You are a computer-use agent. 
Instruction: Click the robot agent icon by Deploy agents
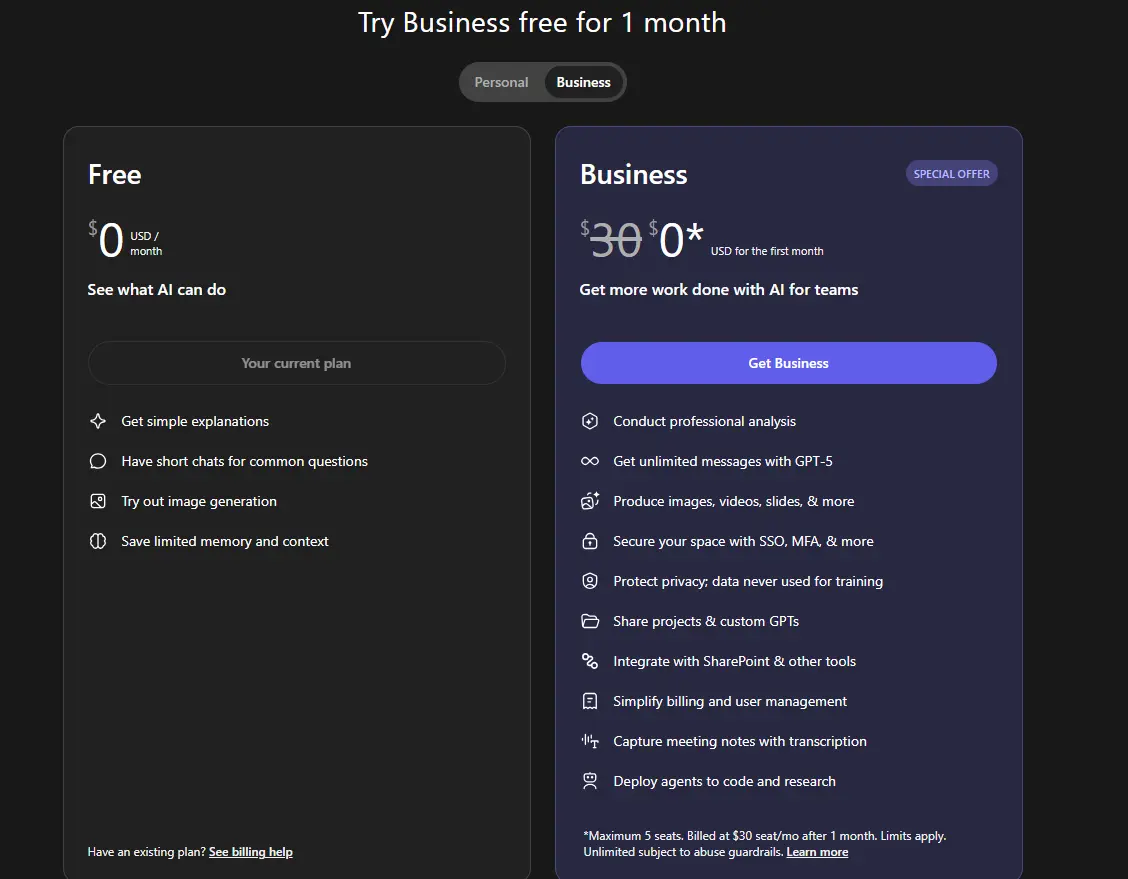pyautogui.click(x=590, y=781)
